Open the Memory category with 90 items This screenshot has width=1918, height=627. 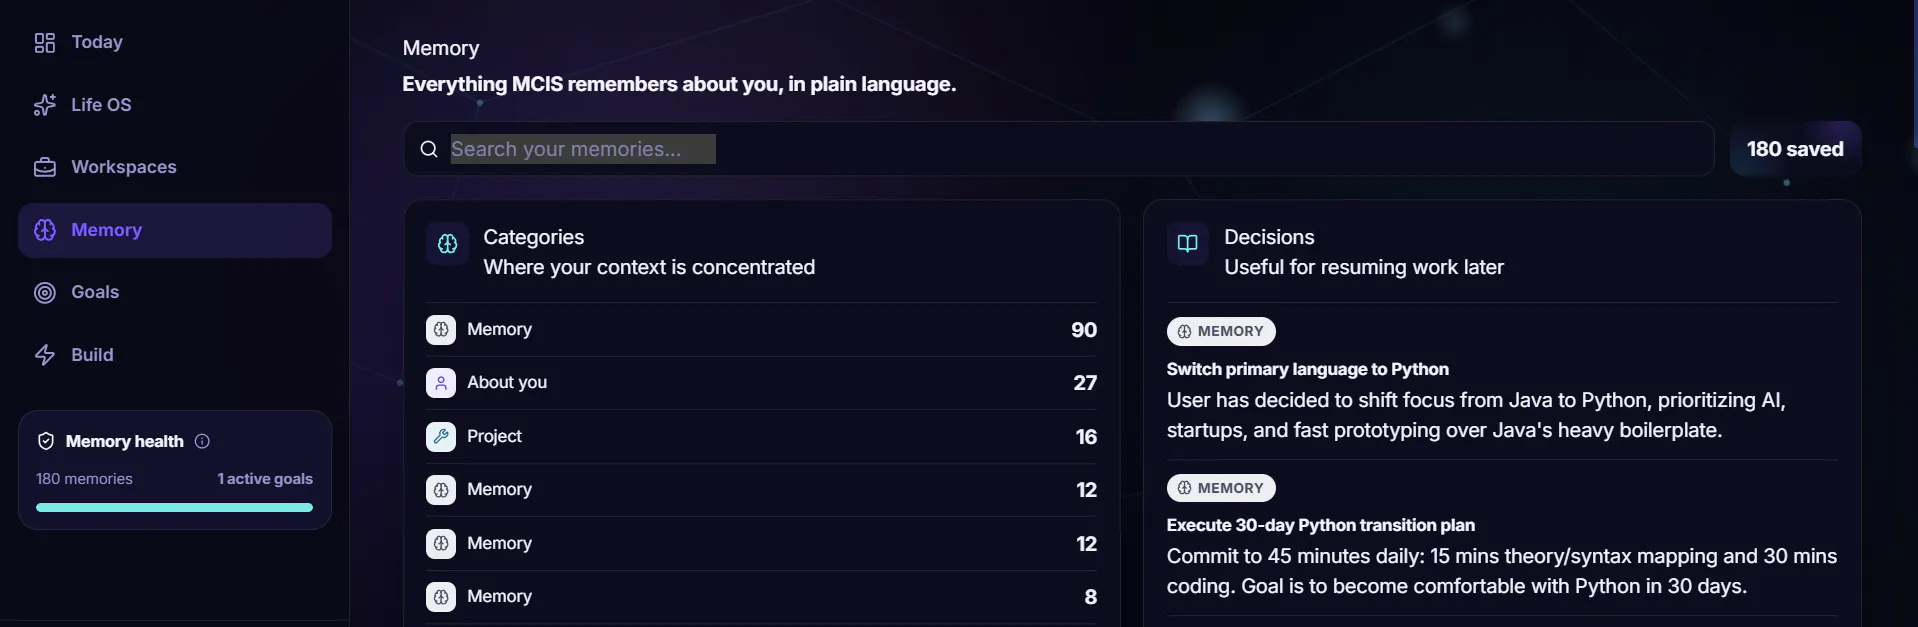[x=762, y=330]
